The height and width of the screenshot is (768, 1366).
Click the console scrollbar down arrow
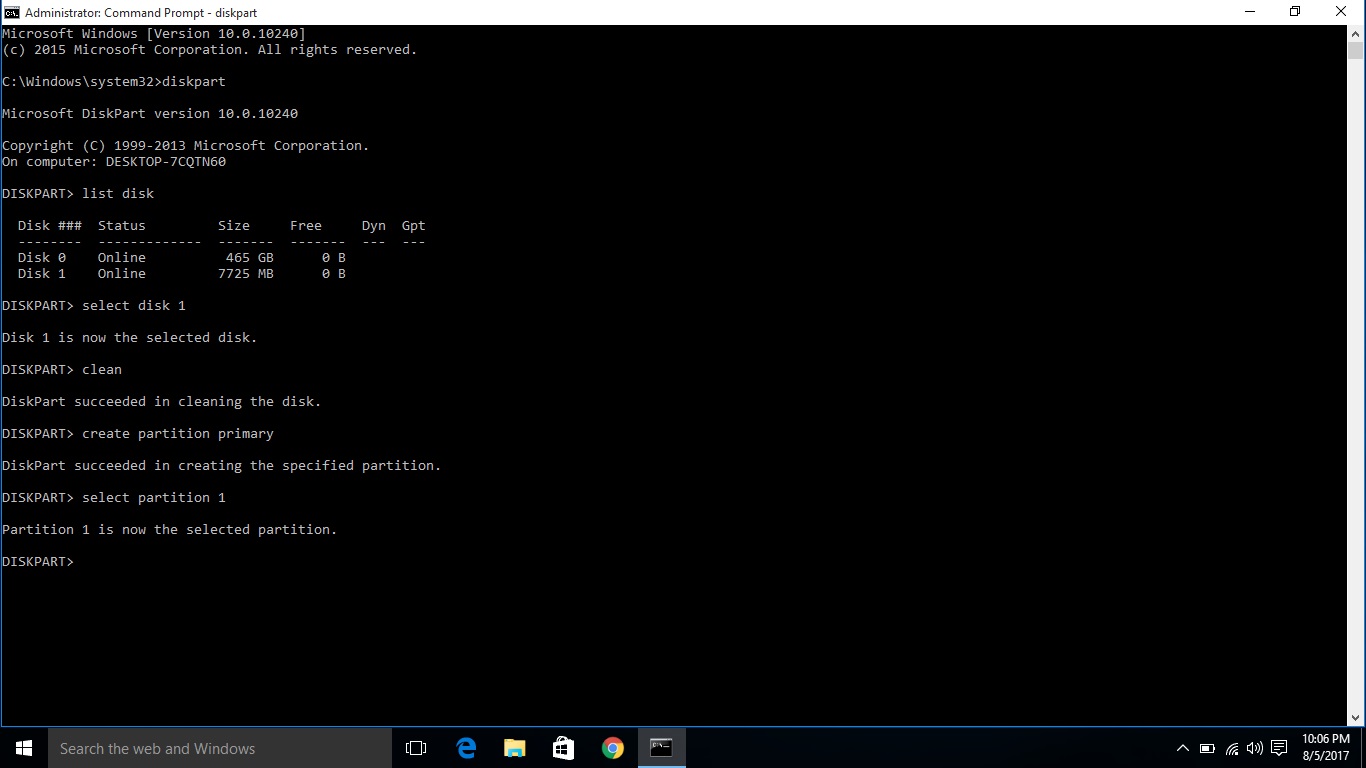[1356, 718]
